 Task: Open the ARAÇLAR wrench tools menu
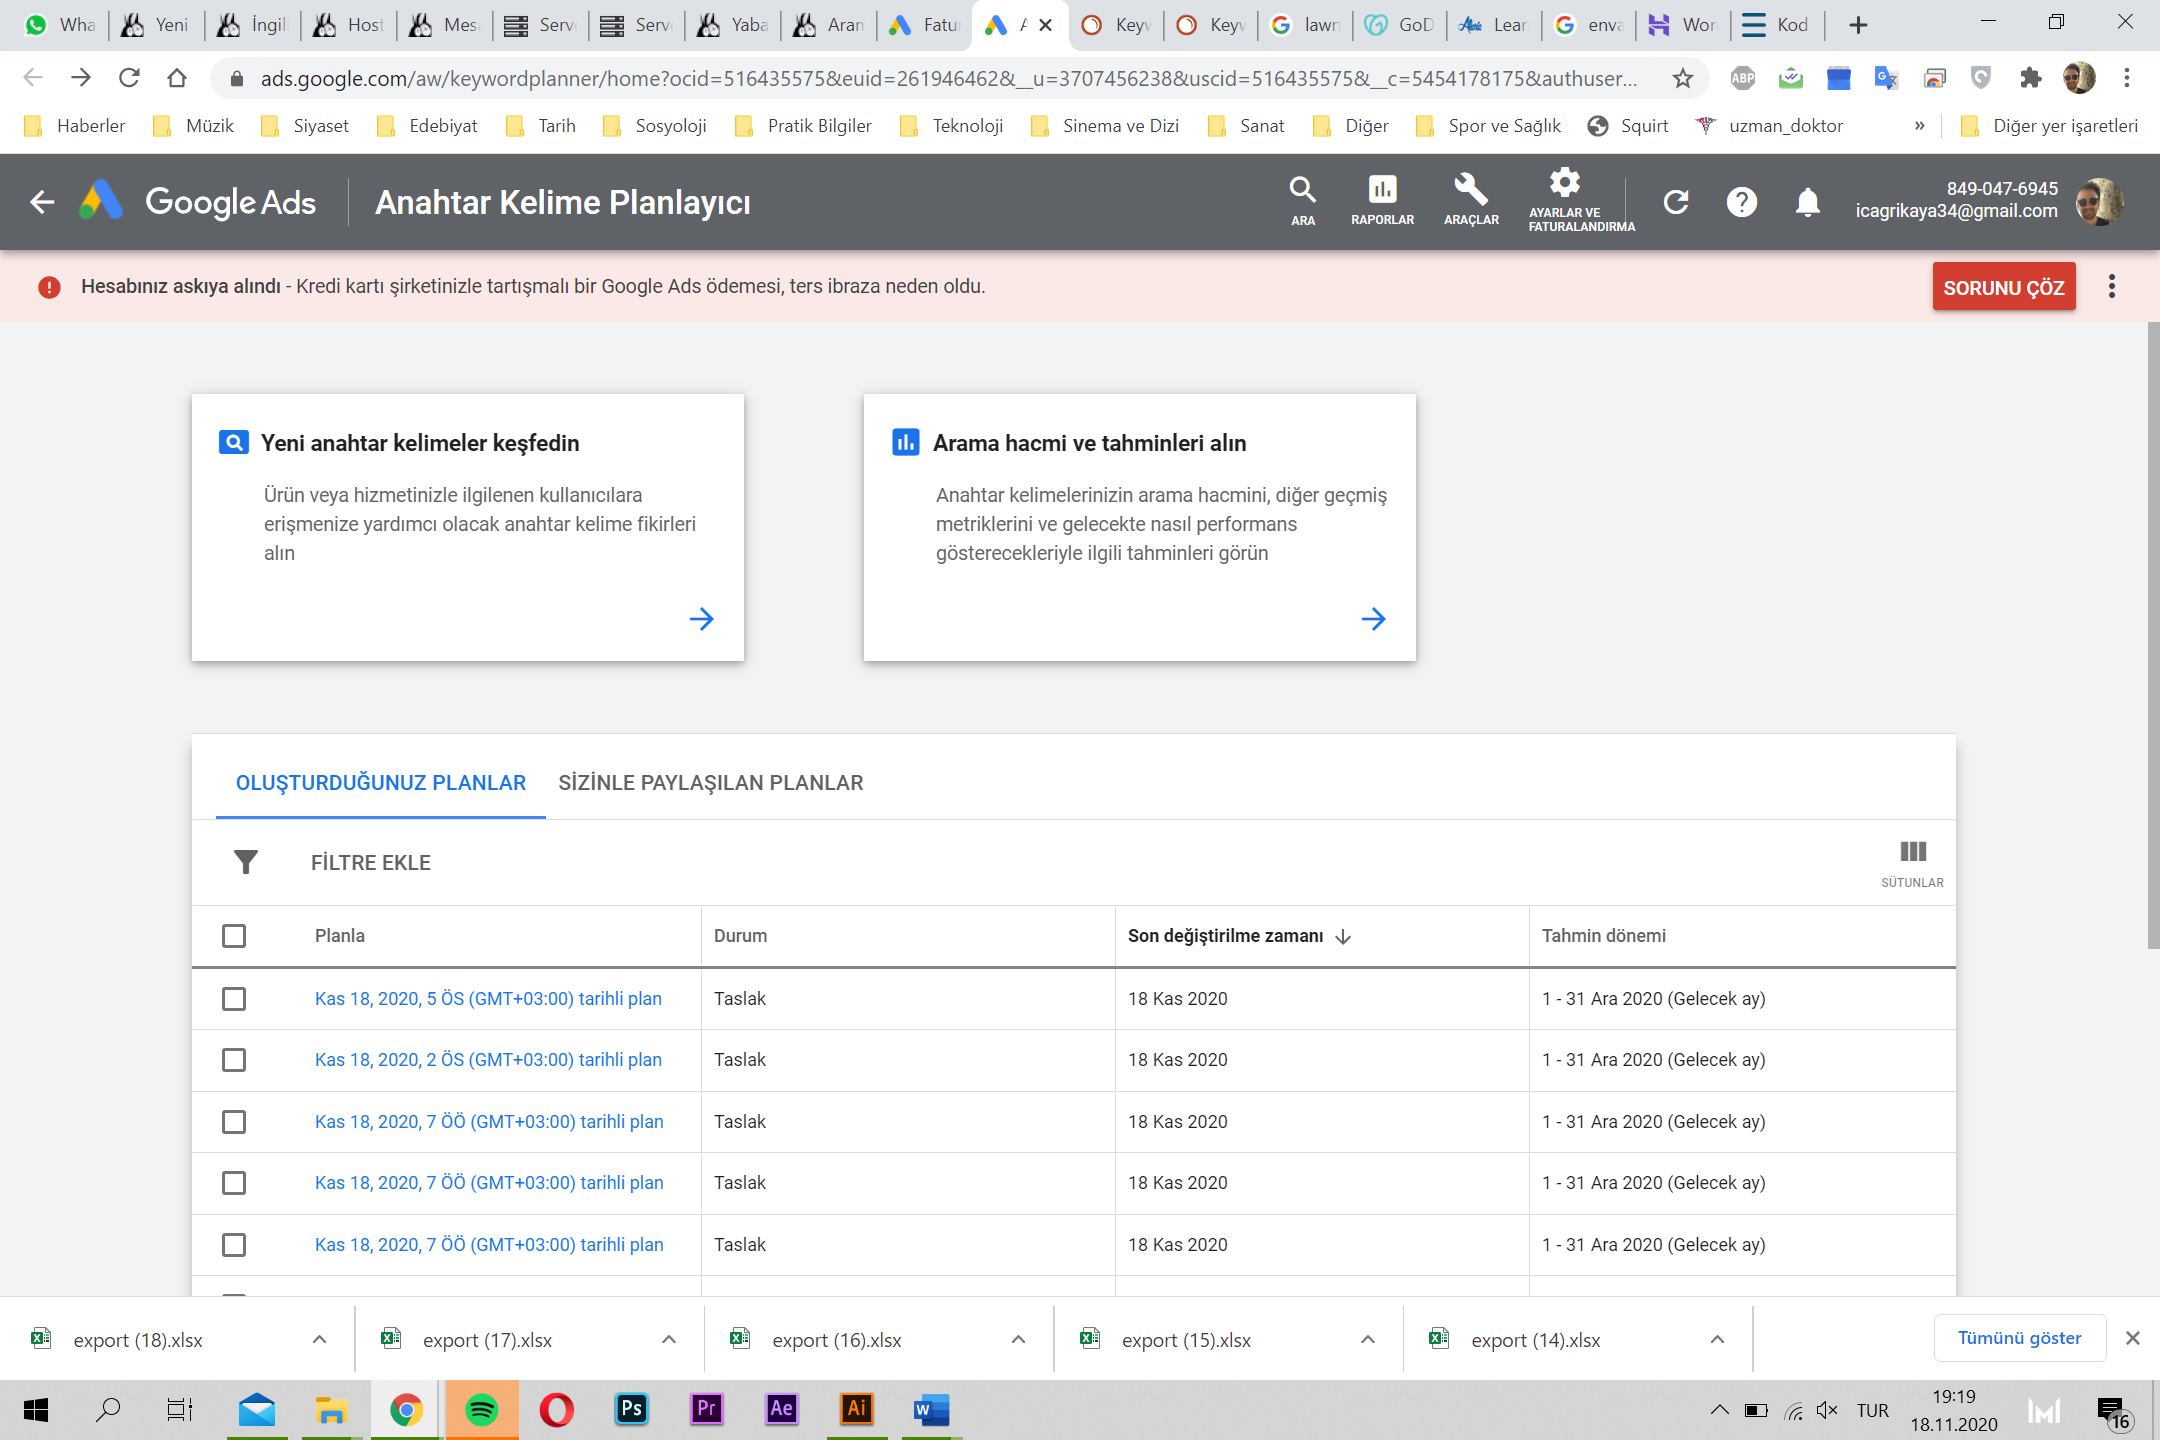pyautogui.click(x=1471, y=201)
